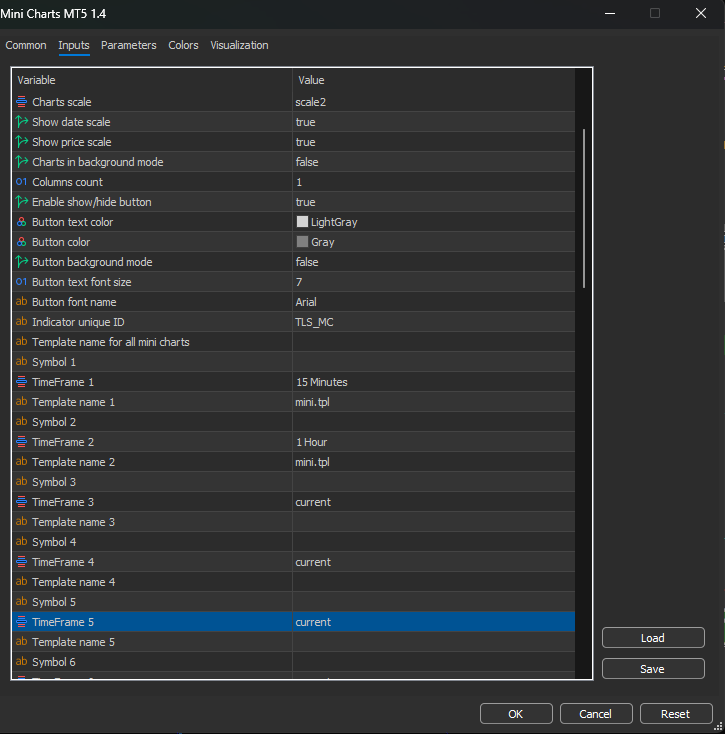This screenshot has height=734, width=725.
Task: Switch to the Visualization tab
Action: [x=239, y=45]
